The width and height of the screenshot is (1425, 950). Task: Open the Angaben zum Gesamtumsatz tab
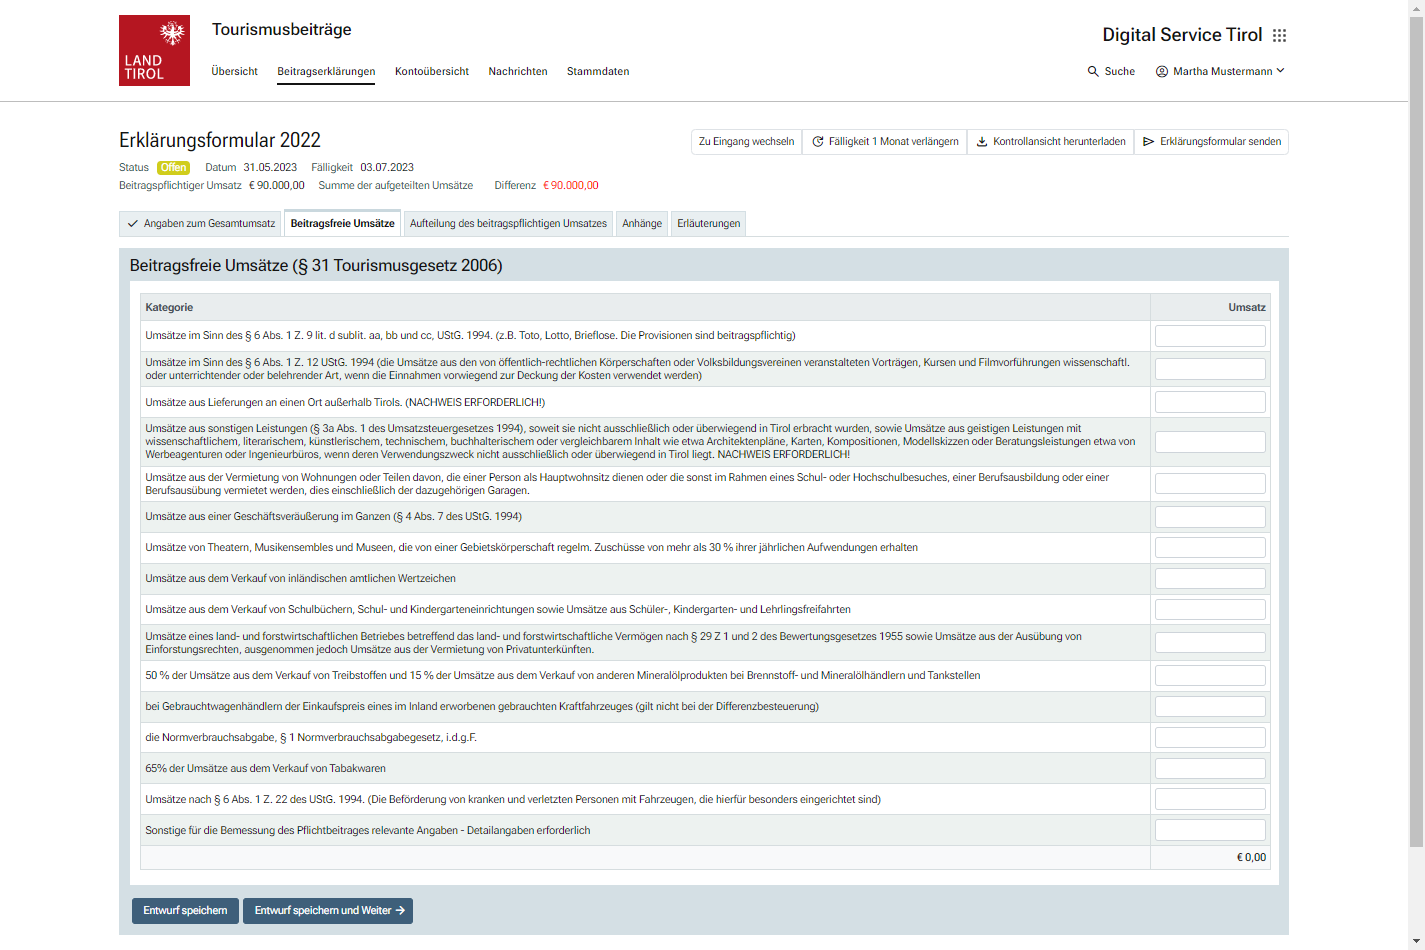pos(201,224)
